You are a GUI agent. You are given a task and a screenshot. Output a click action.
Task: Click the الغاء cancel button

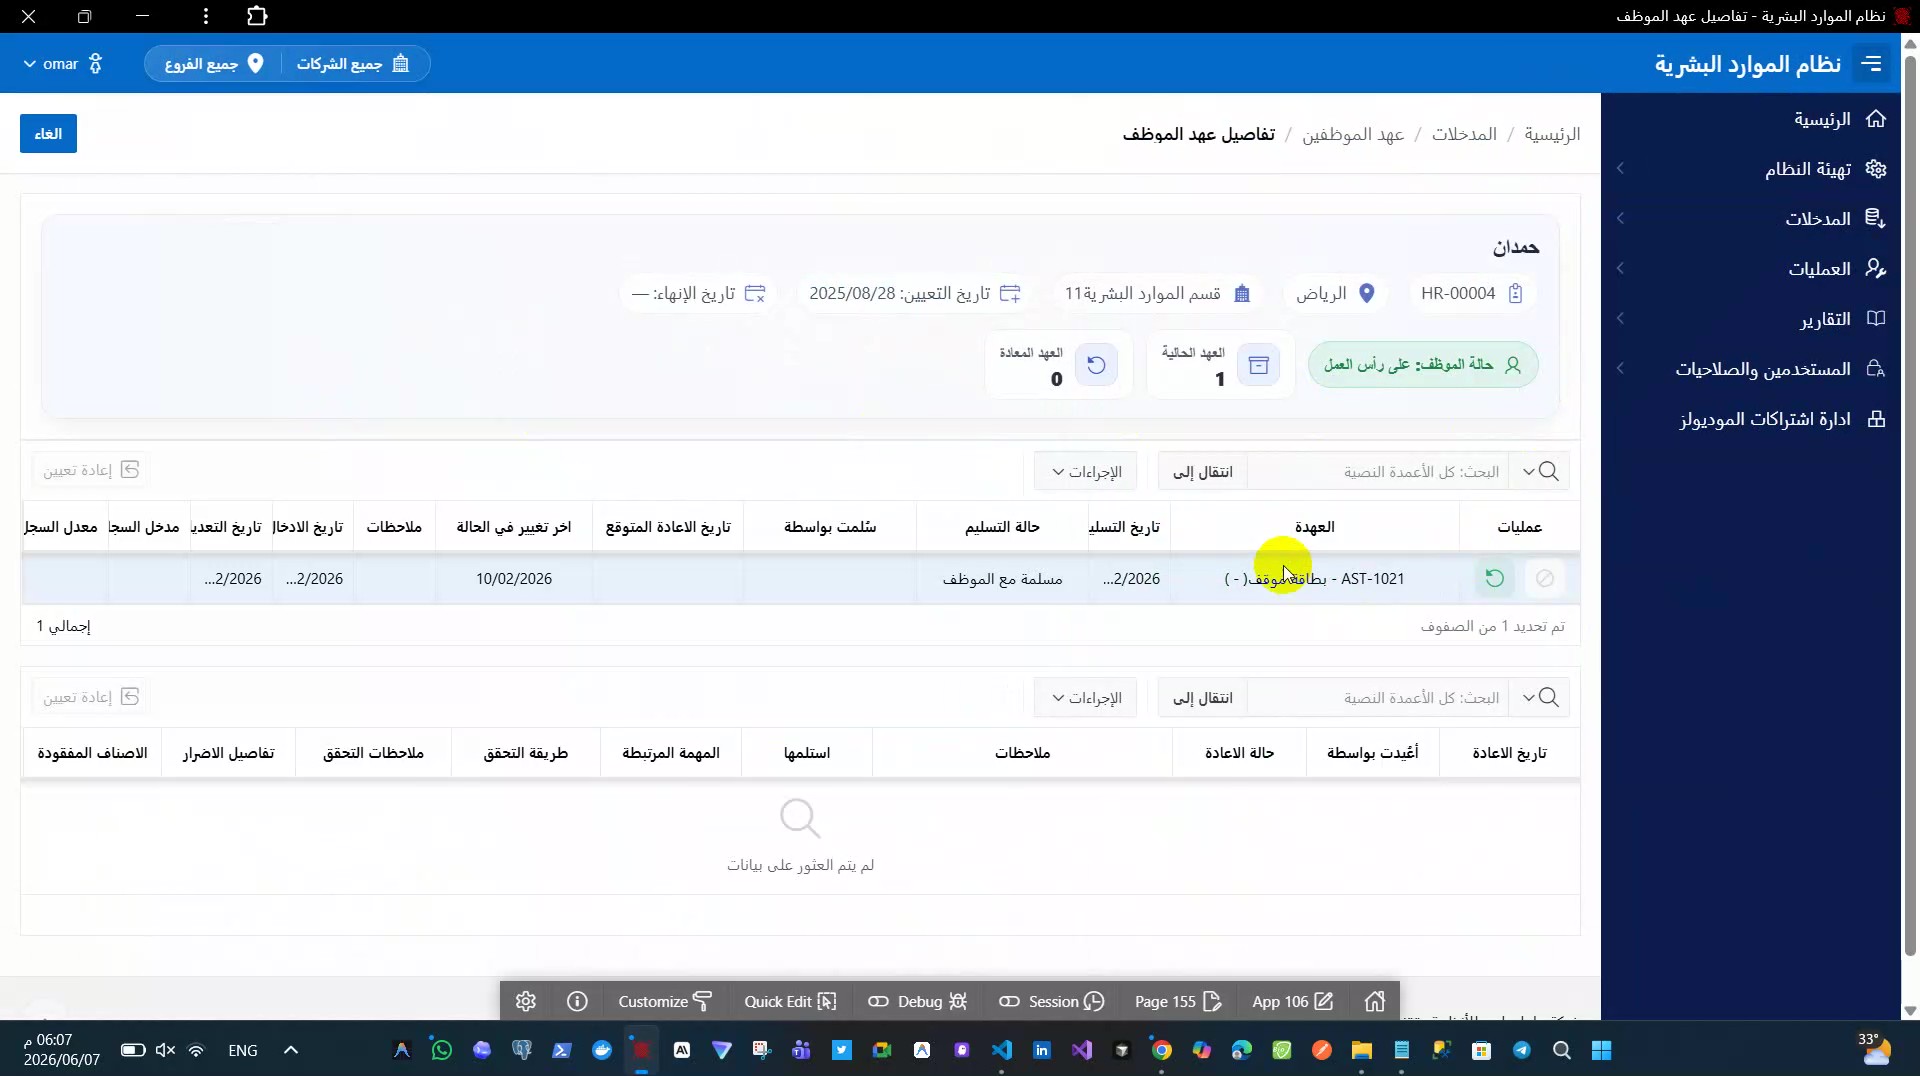pos(48,133)
